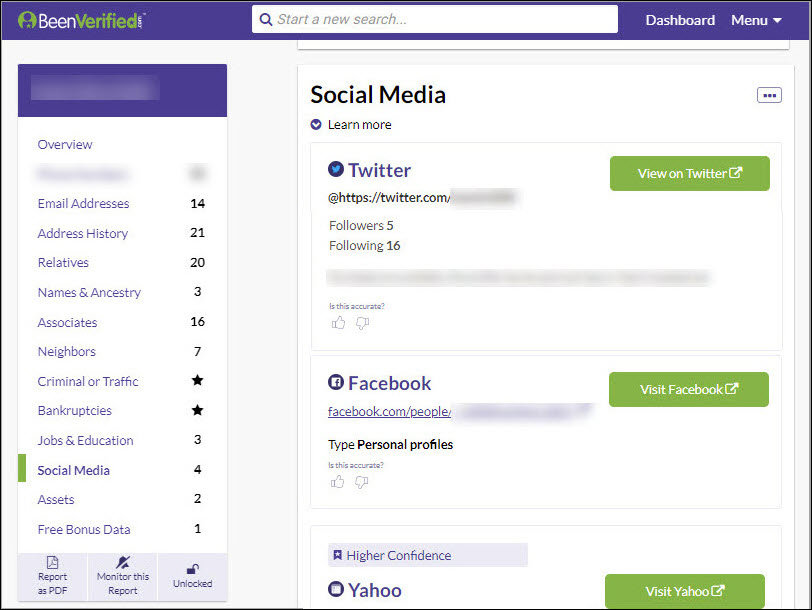Click the Monitor this Report icon
The width and height of the screenshot is (812, 610).
pyautogui.click(x=123, y=562)
